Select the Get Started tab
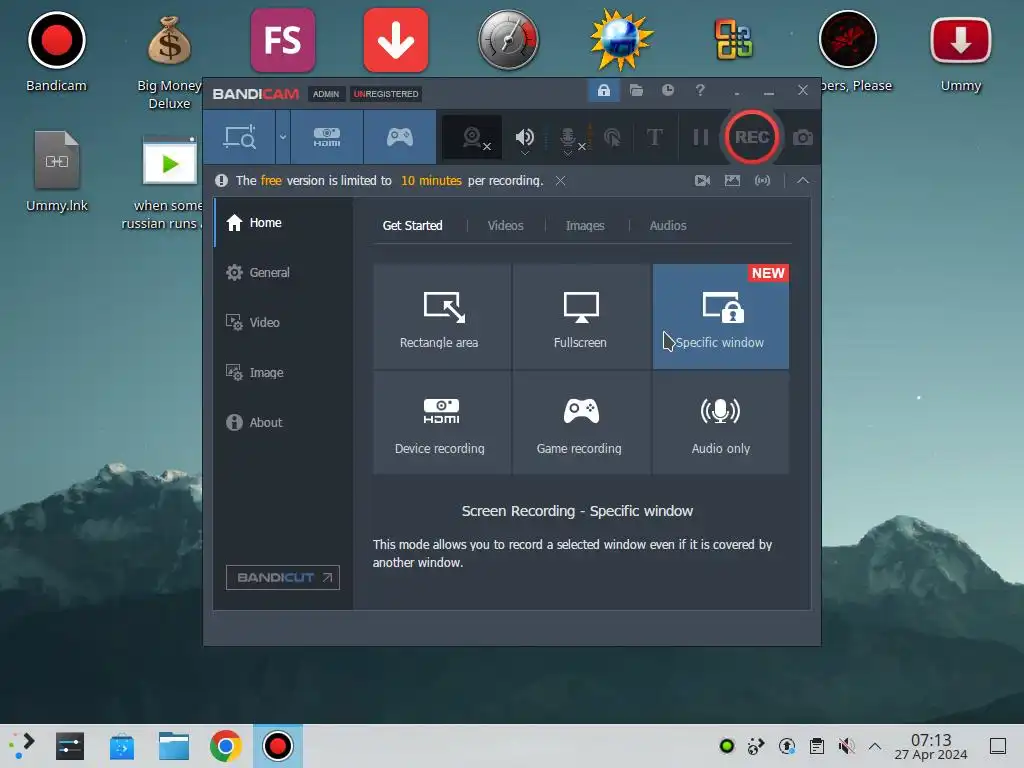The image size is (1024, 768). pos(412,225)
